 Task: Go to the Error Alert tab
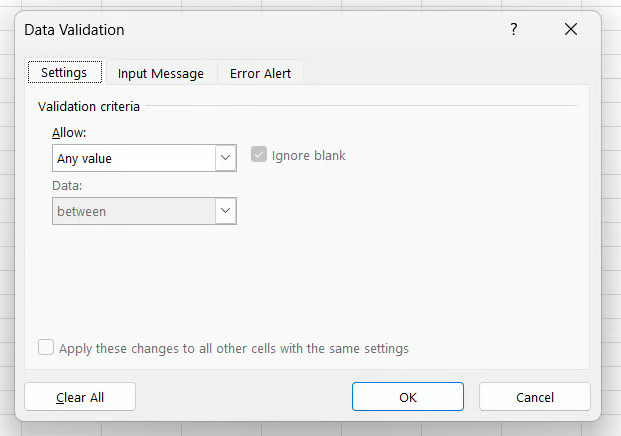260,73
